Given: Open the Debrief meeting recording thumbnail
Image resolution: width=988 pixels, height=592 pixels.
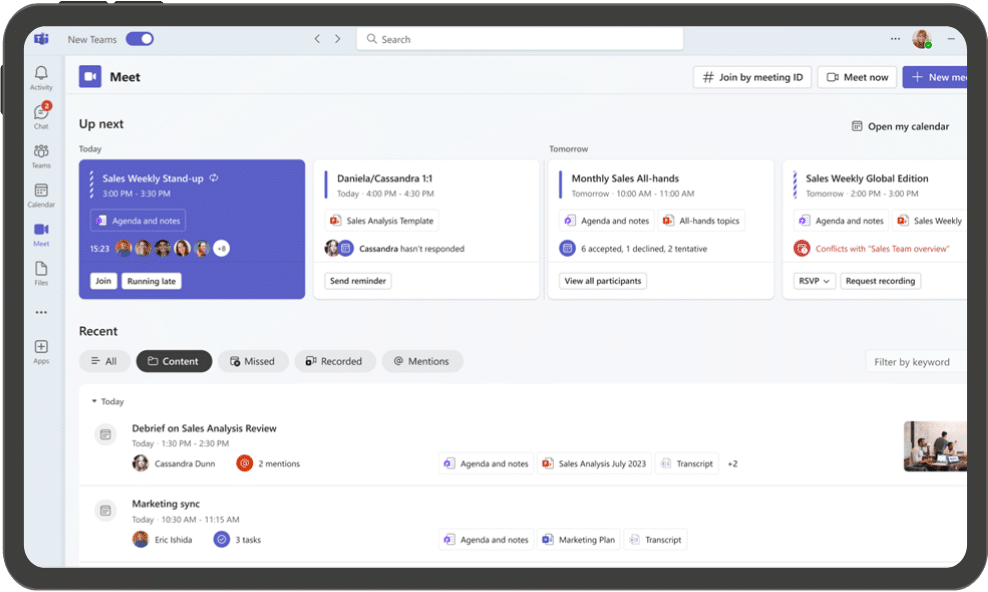Looking at the screenshot, I should (935, 446).
